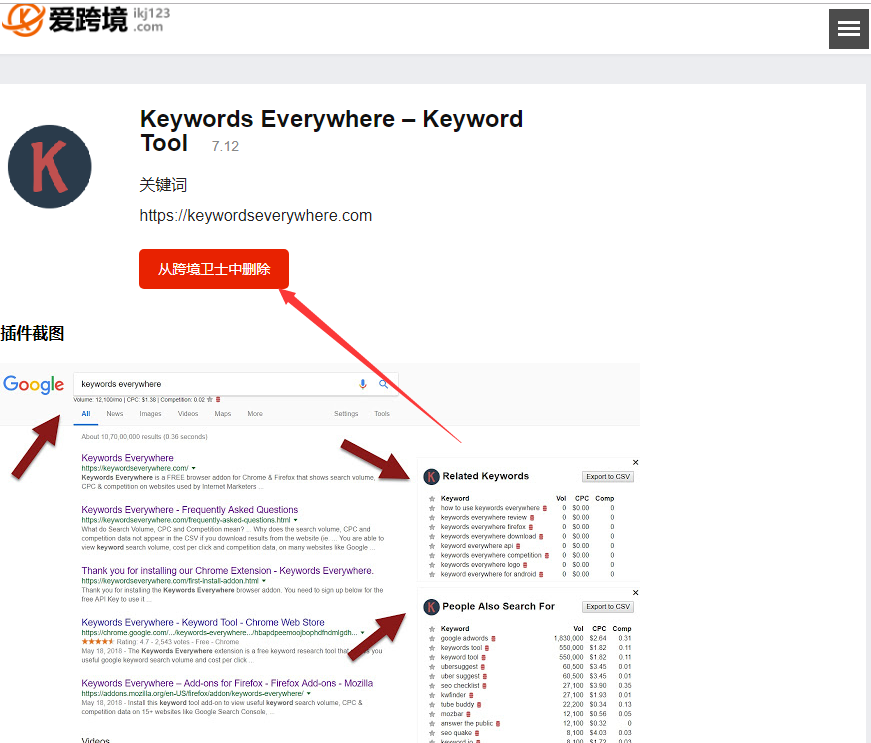Click the magnifier search icon in the Google box

(x=383, y=384)
